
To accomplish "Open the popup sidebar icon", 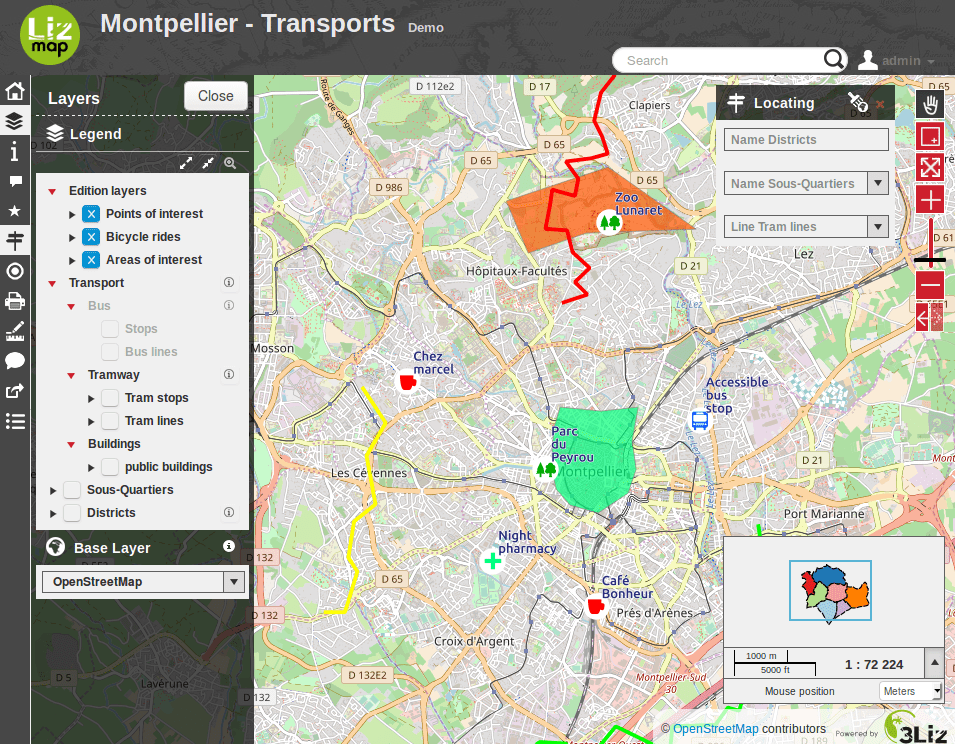I will coord(15,181).
